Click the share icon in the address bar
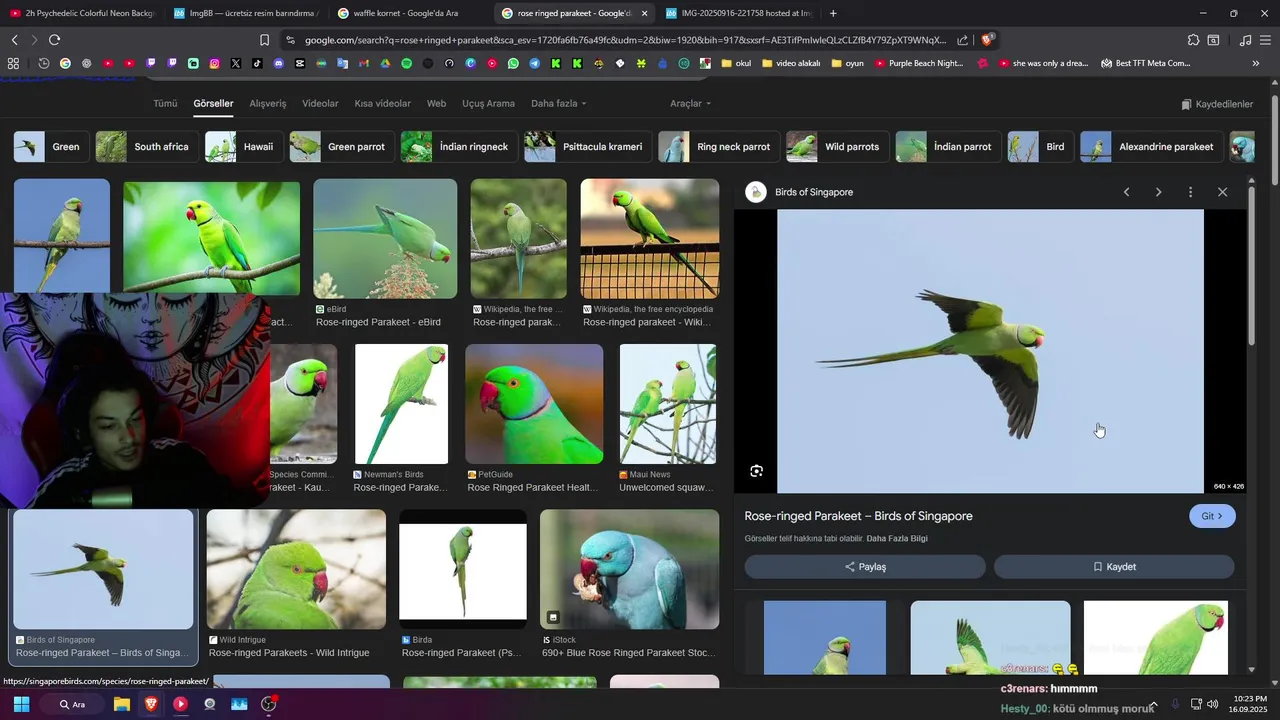The height and width of the screenshot is (720, 1280). (x=962, y=40)
